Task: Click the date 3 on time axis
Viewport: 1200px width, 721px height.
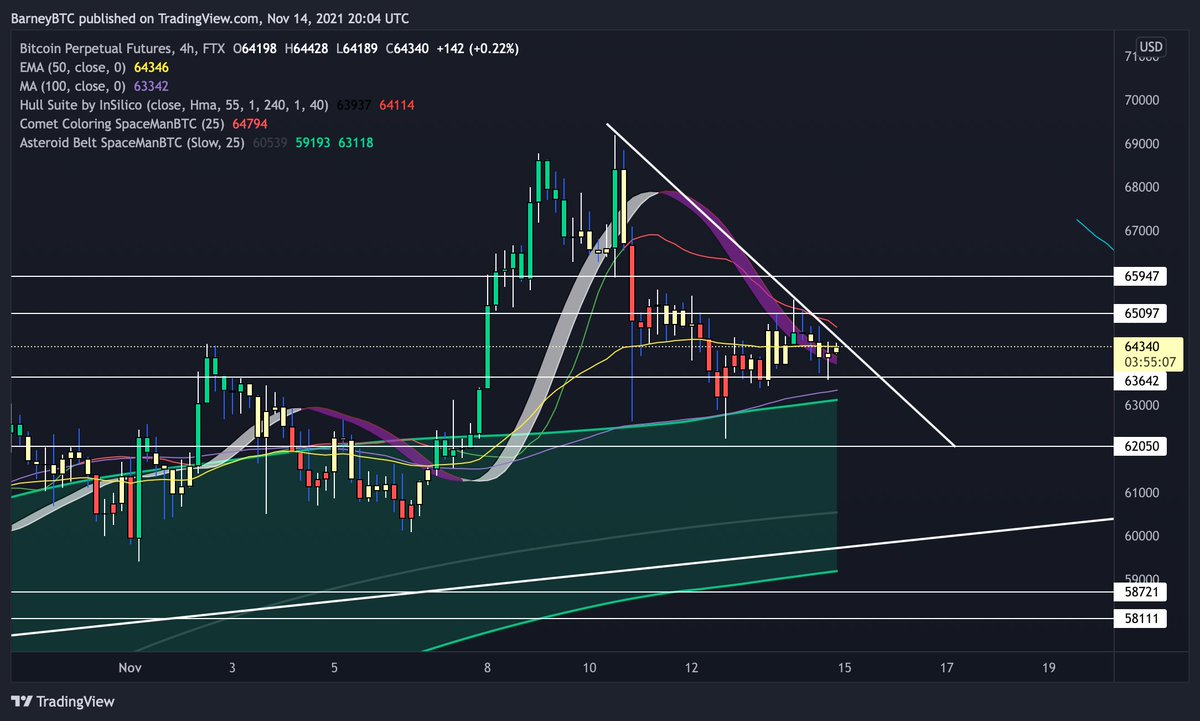Action: [x=232, y=667]
